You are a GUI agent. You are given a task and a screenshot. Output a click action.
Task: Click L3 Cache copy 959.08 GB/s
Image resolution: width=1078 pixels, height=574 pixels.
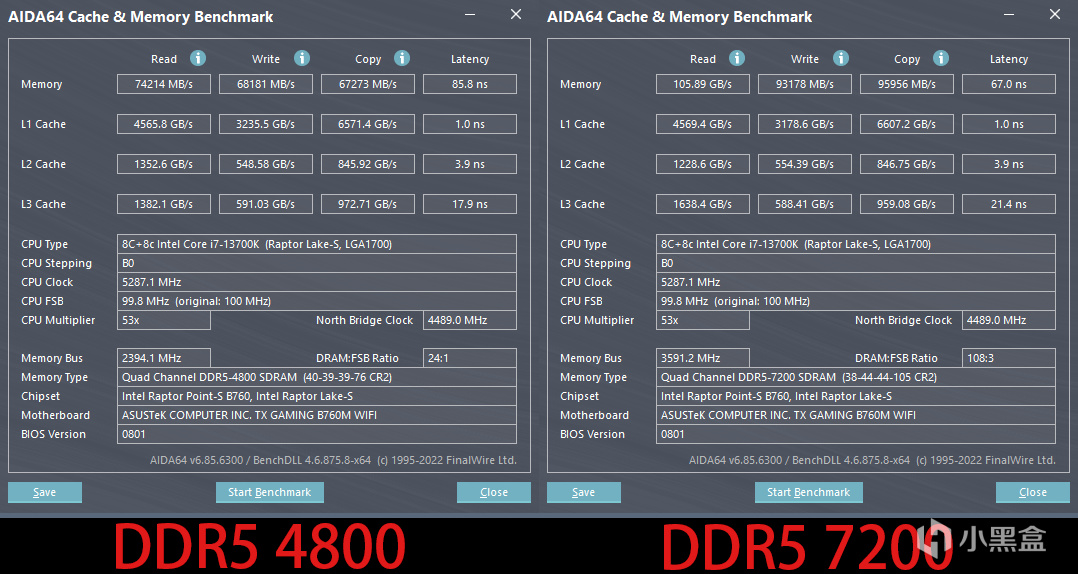coord(907,204)
